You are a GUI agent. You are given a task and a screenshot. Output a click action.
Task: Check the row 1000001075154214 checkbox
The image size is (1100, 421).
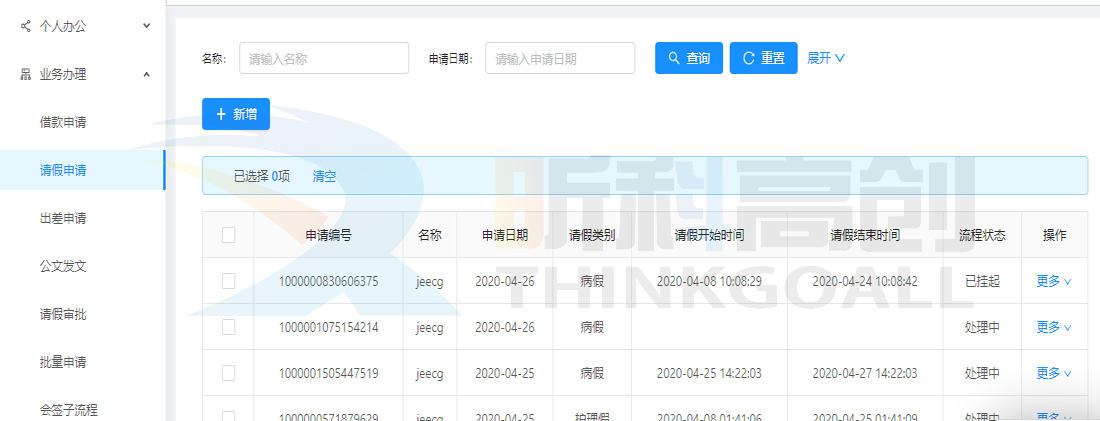(x=229, y=327)
